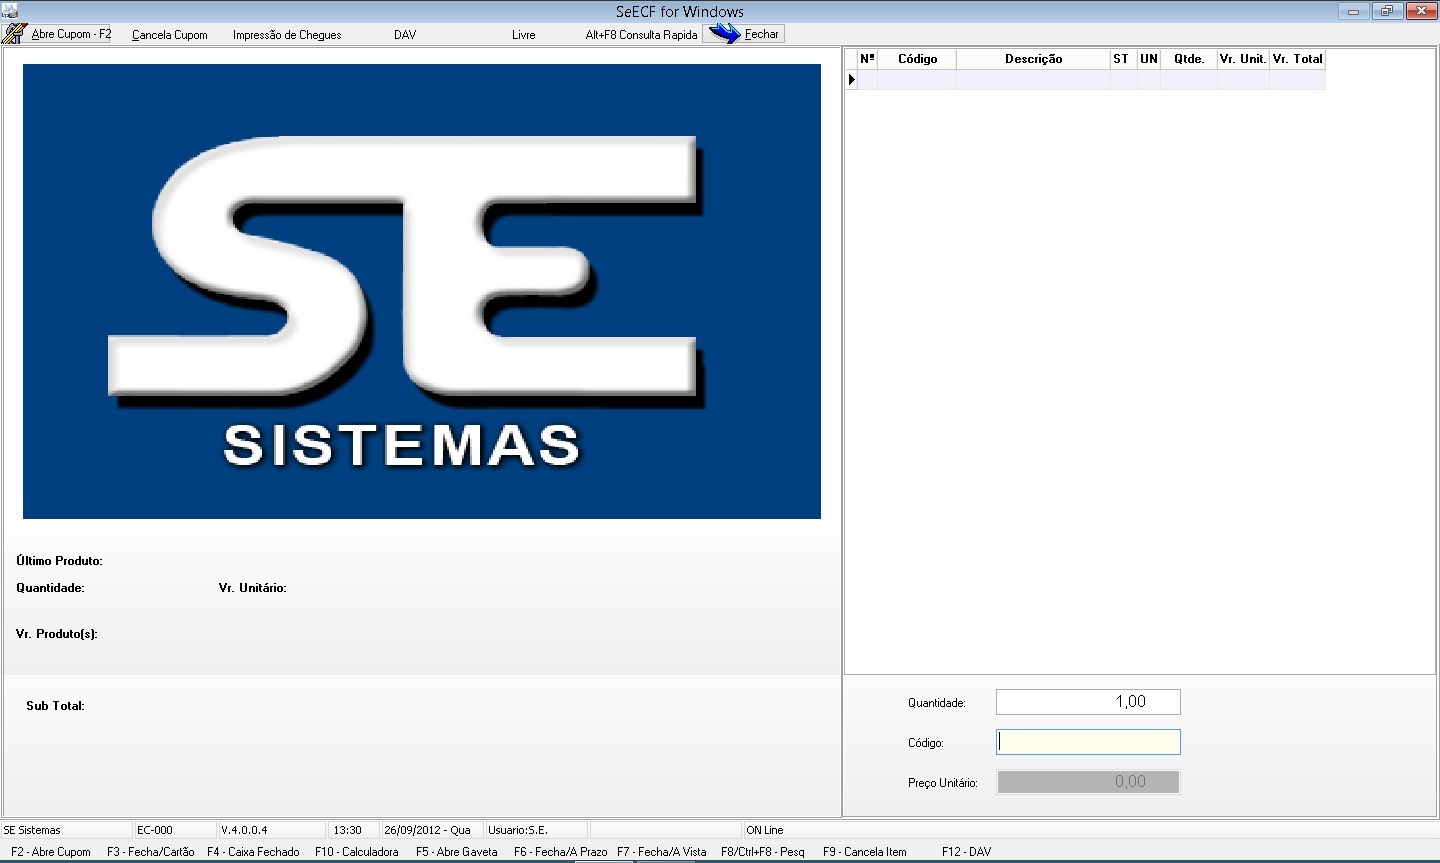Select the row indicator arrow in grid

click(852, 80)
